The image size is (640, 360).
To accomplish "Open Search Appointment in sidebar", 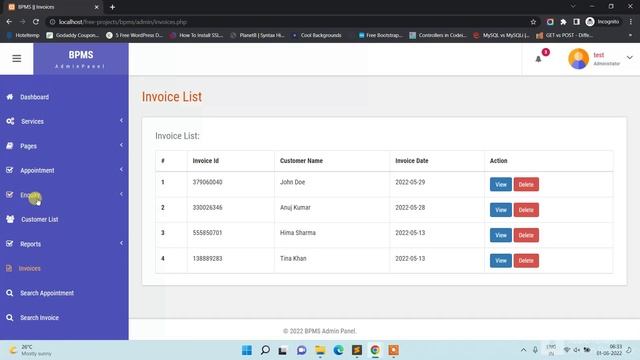I will click(x=47, y=293).
